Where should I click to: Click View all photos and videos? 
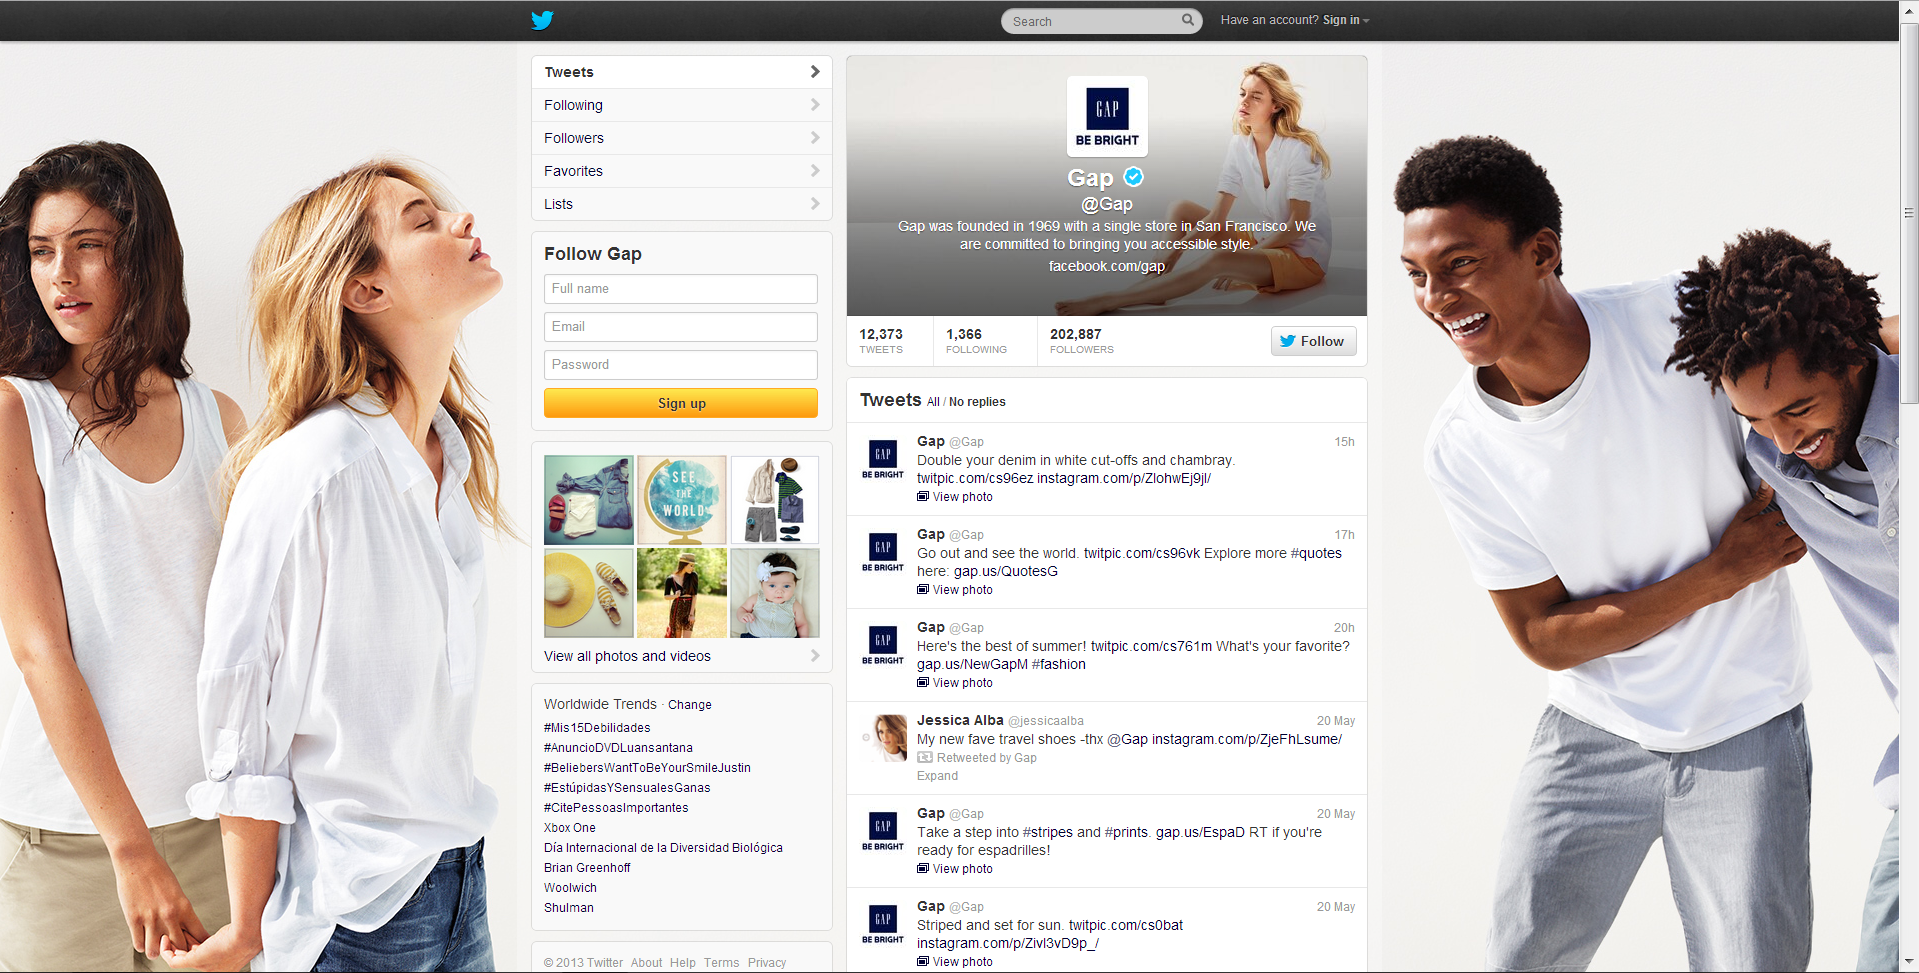(627, 656)
